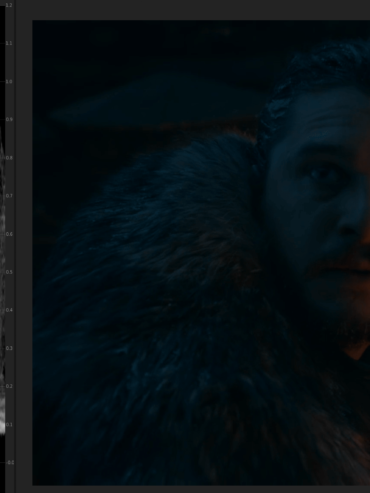Screen dimensions: 370x493
Task: Click the 0.2 waveform scale label
Action: coord(9,386)
